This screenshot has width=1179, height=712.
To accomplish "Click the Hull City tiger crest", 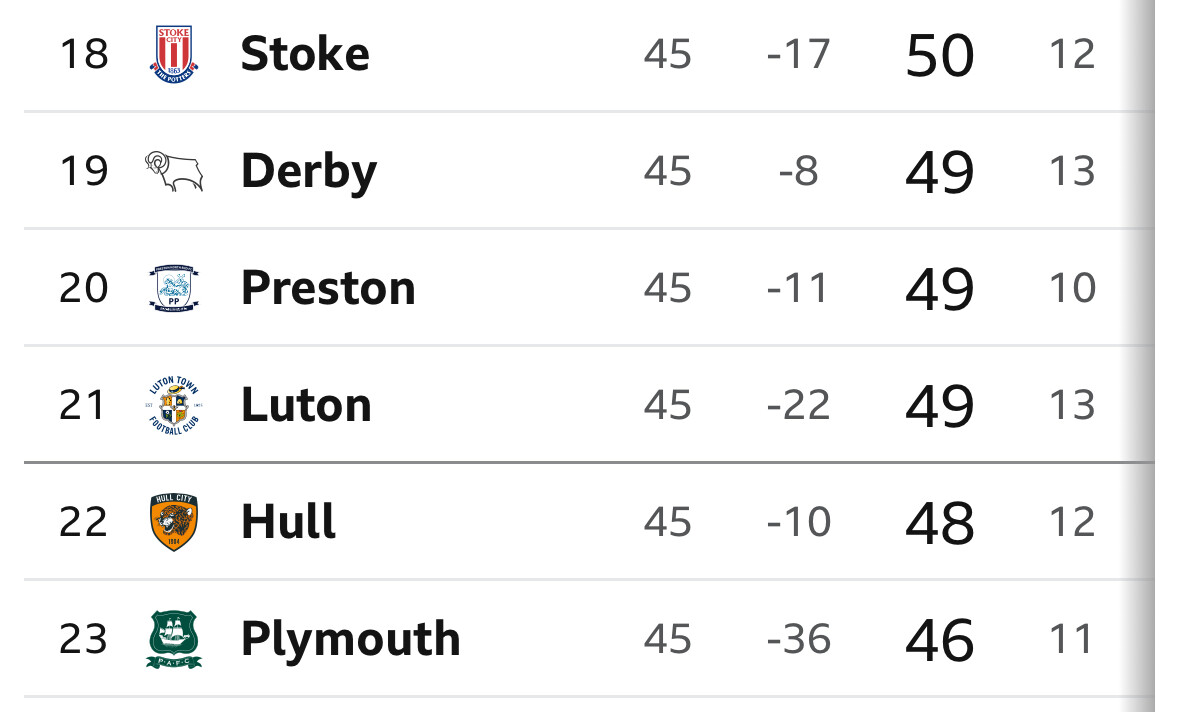I will pos(174,523).
